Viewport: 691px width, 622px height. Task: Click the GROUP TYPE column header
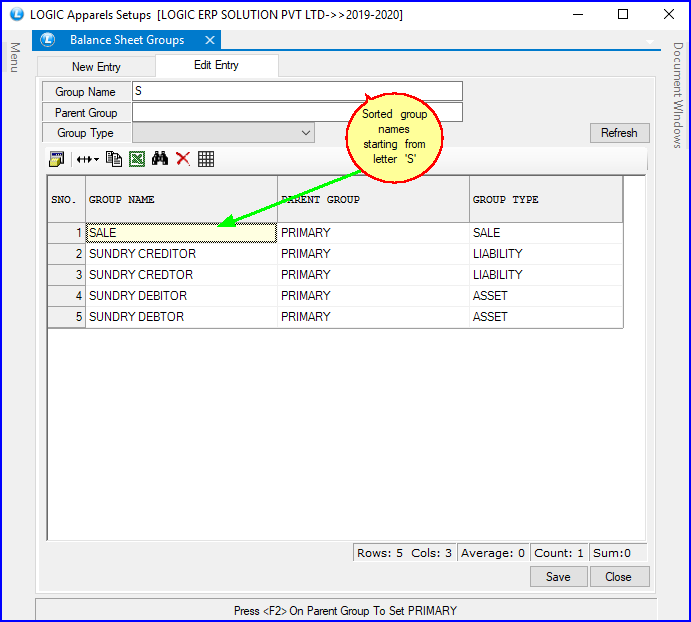click(546, 199)
